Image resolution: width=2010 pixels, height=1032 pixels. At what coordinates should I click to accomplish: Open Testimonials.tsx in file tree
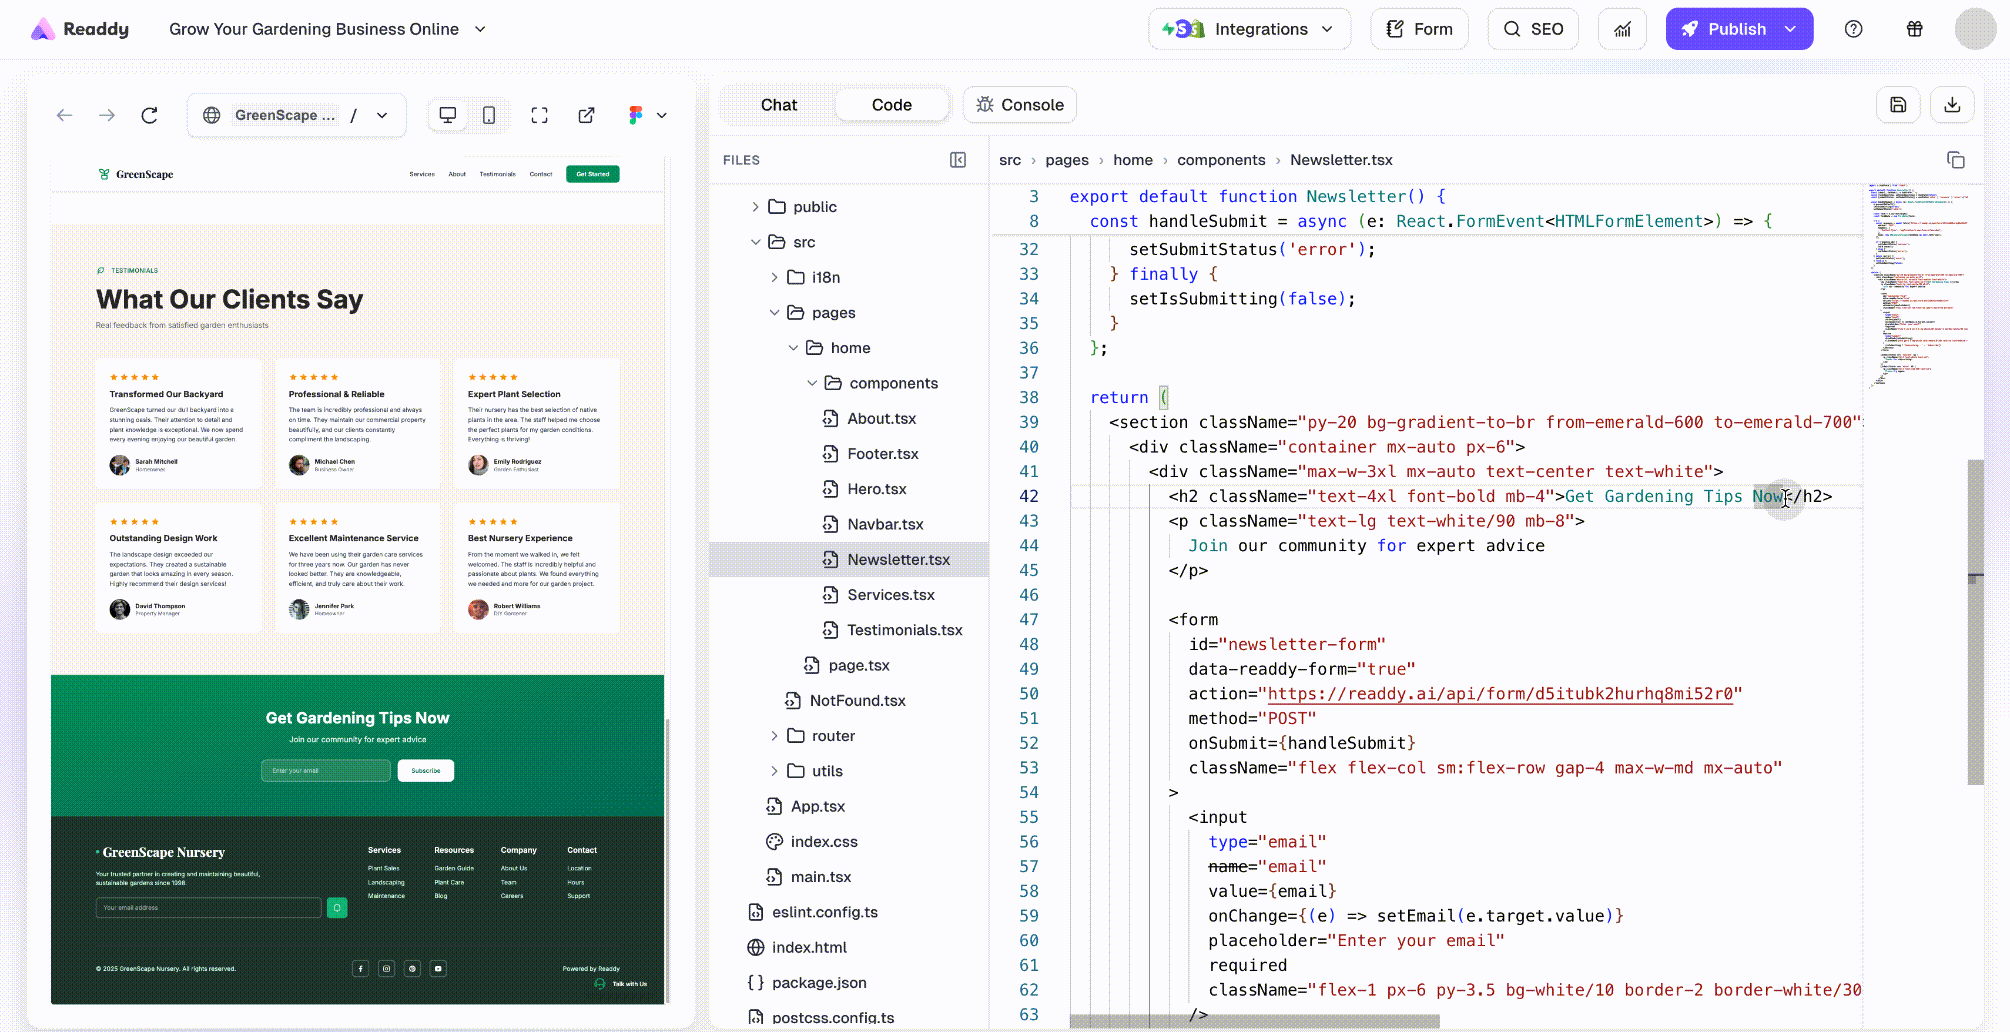(x=904, y=630)
